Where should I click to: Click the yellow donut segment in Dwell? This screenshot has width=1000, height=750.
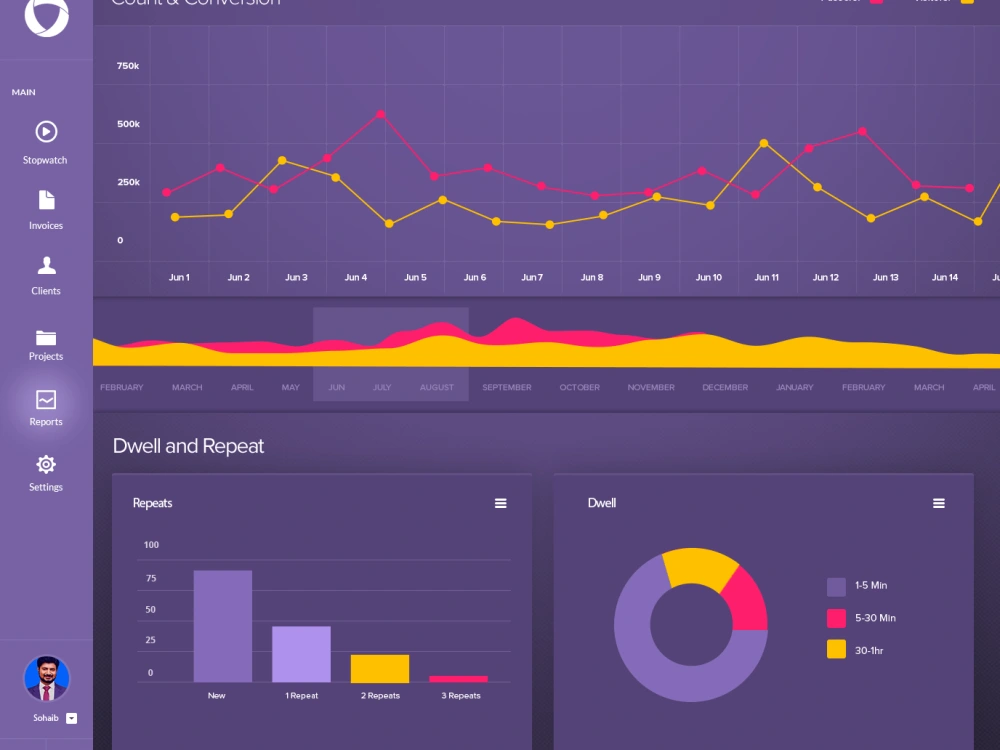tap(700, 567)
